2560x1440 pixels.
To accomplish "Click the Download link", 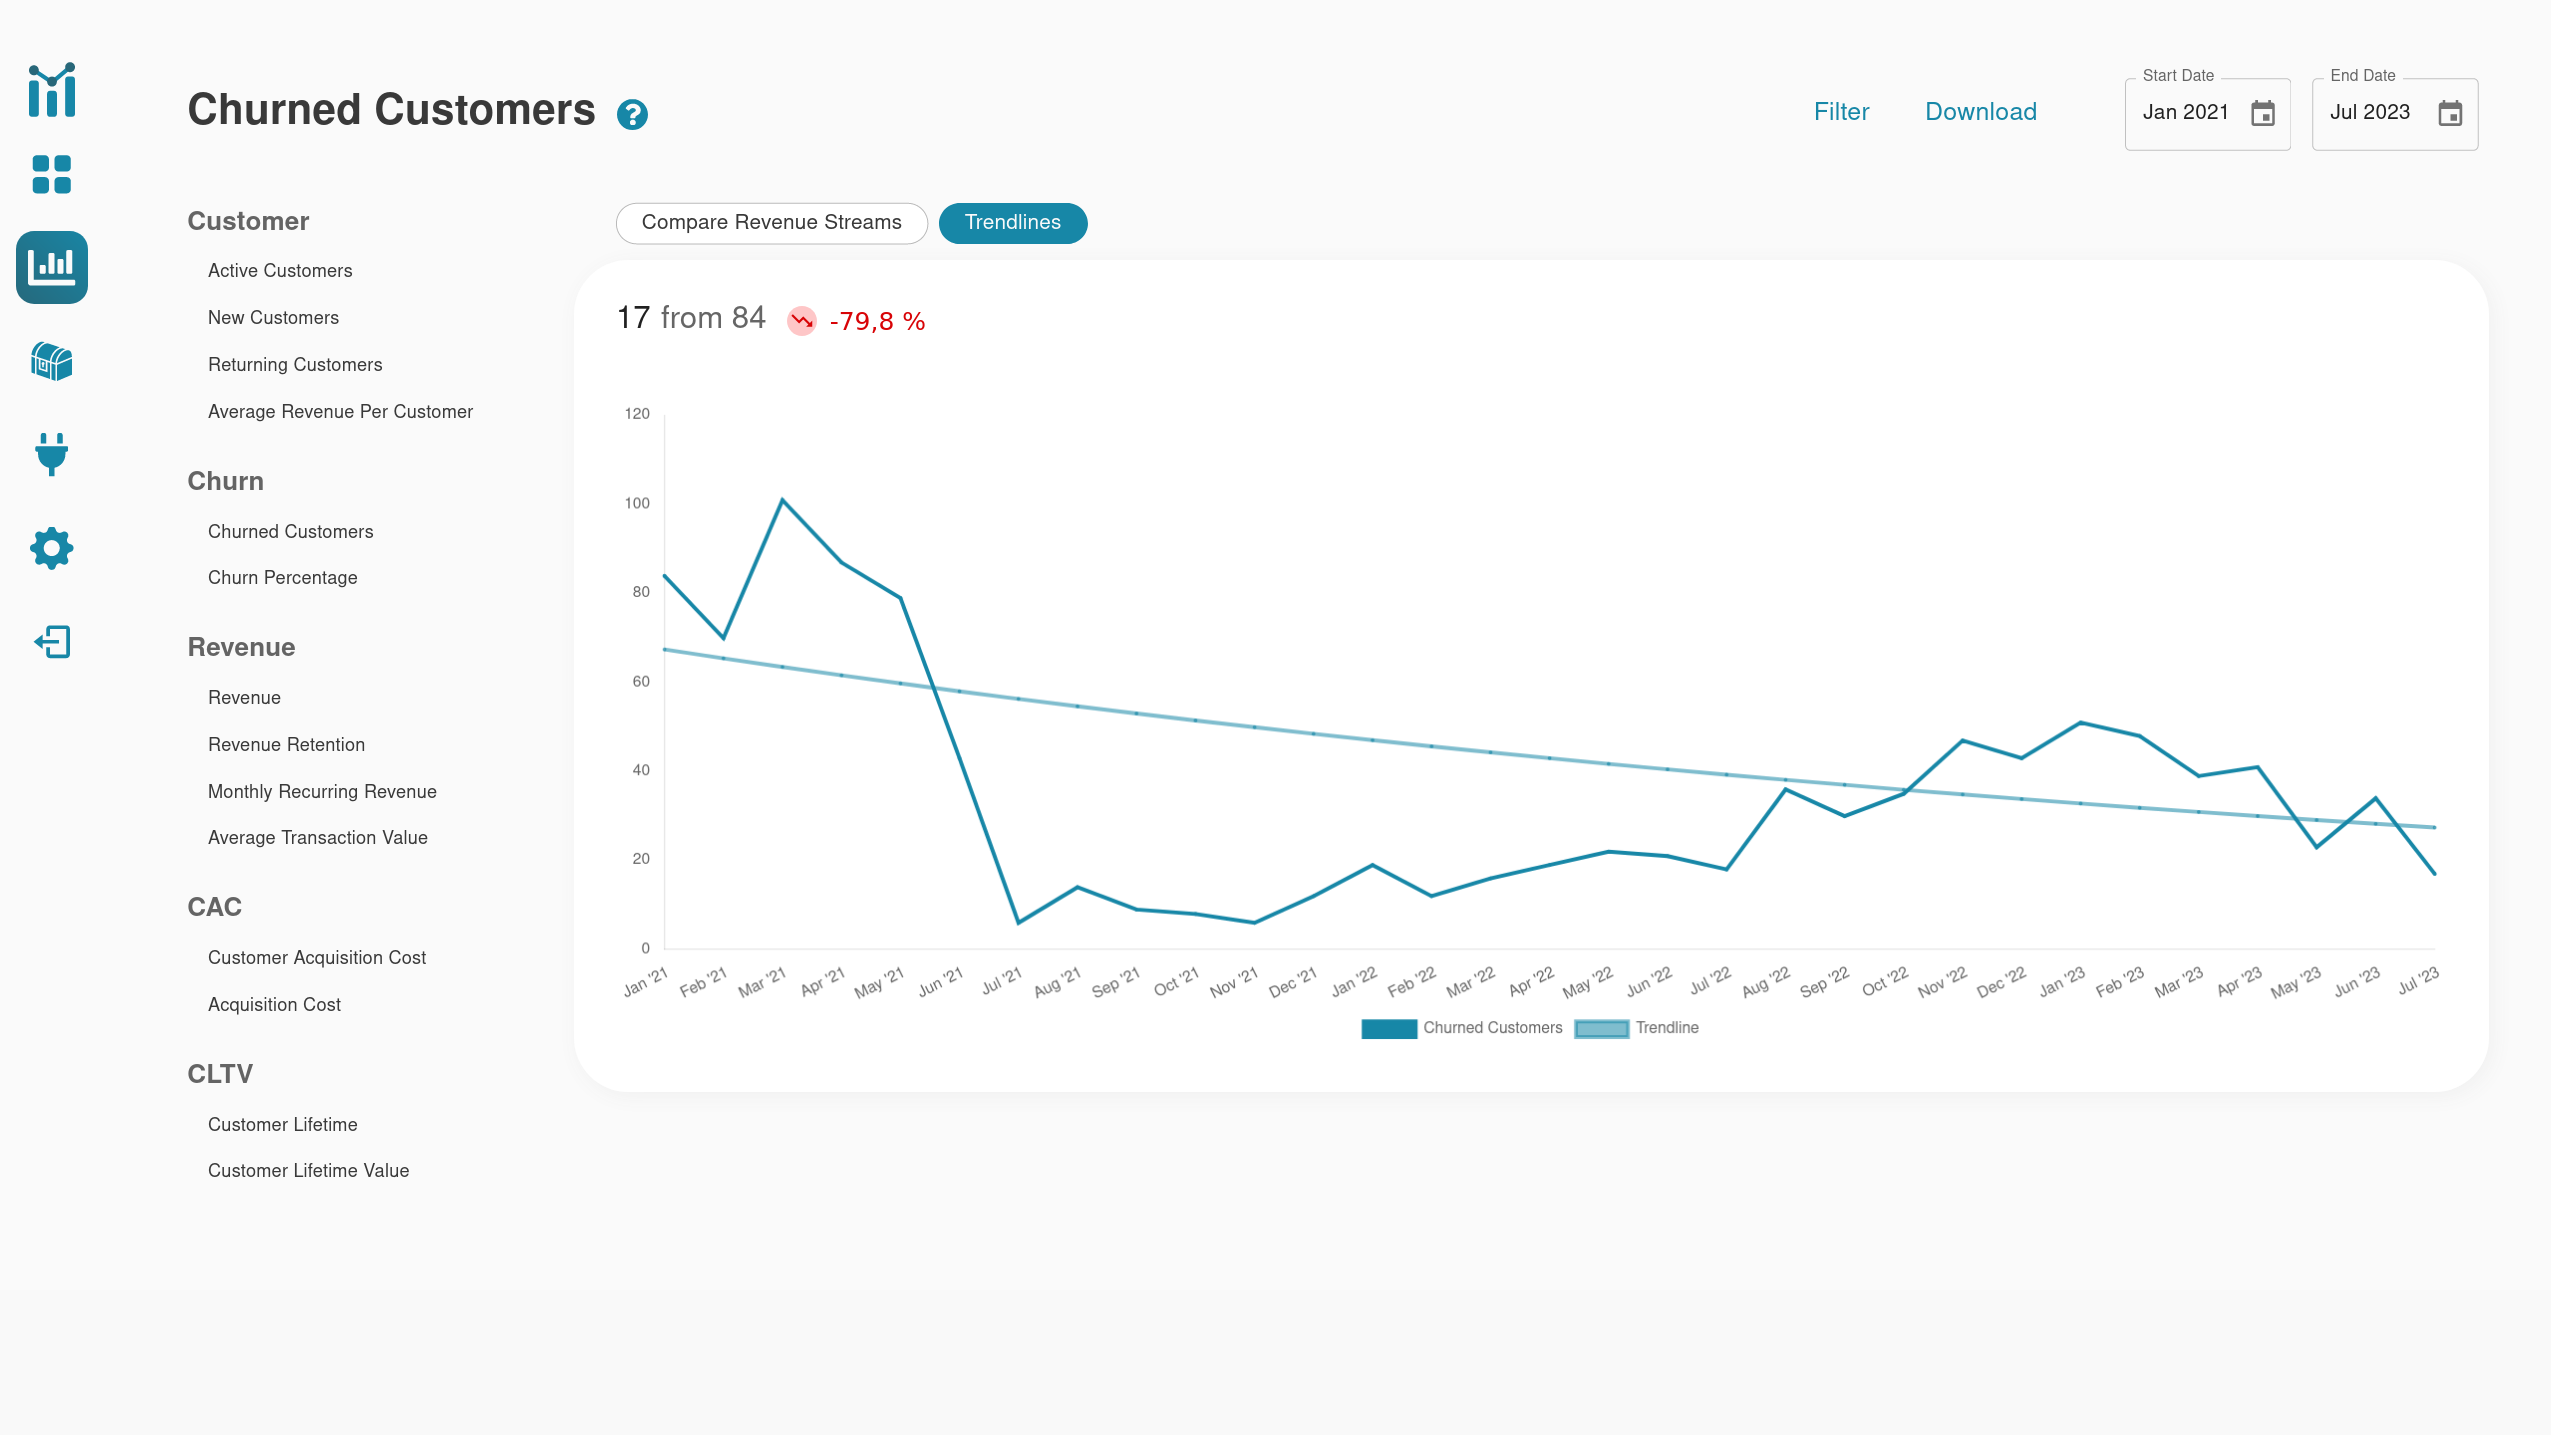I will point(1980,111).
